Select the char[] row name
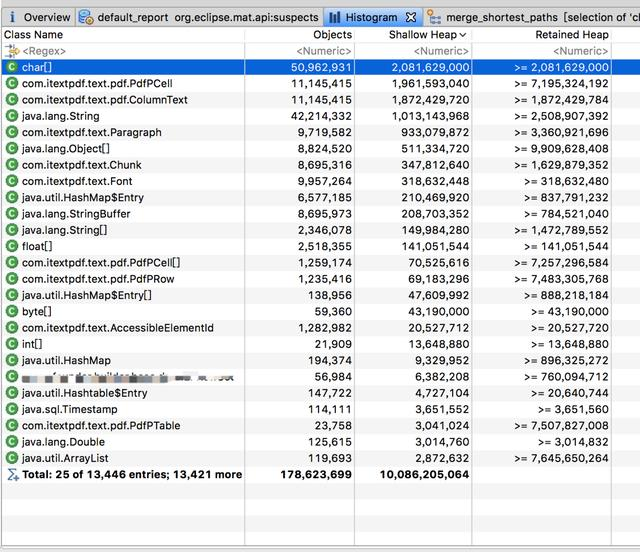Image resolution: width=640 pixels, height=552 pixels. pyautogui.click(x=37, y=67)
